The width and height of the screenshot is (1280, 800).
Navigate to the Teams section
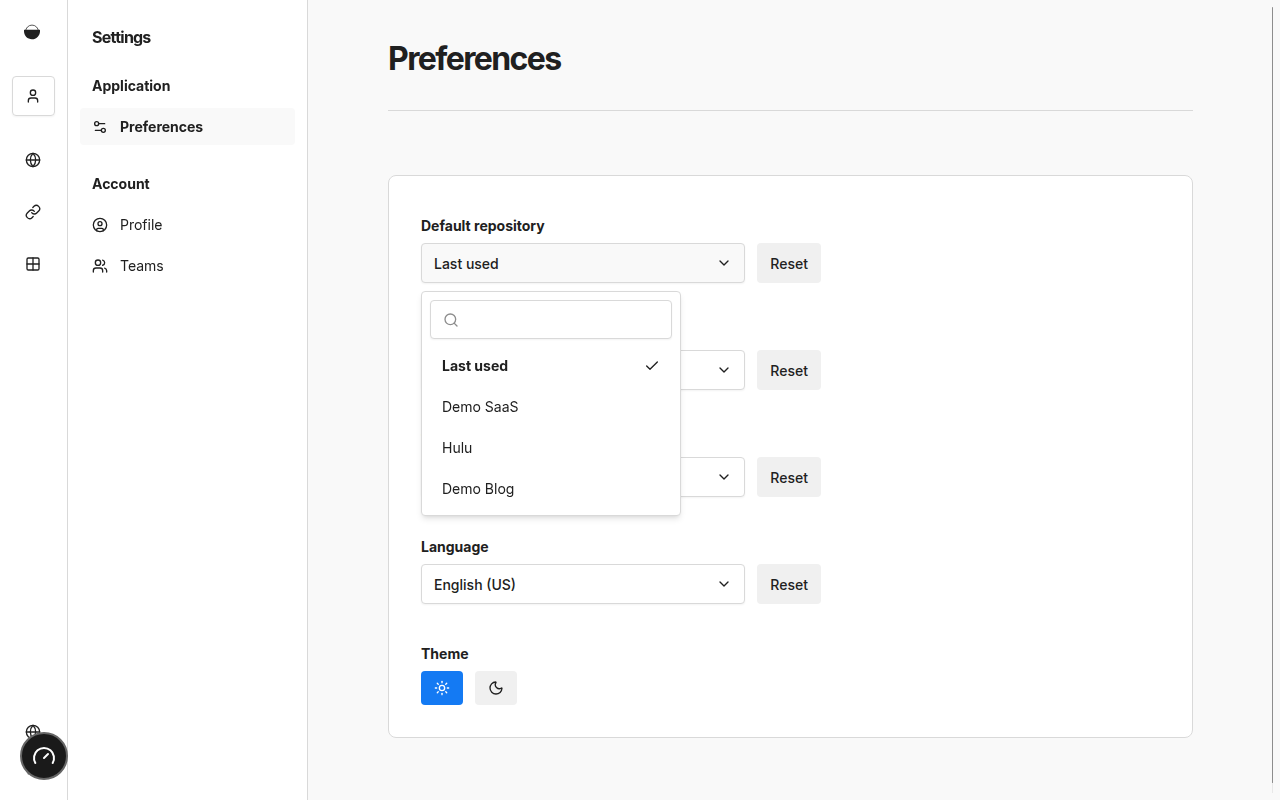(x=140, y=265)
